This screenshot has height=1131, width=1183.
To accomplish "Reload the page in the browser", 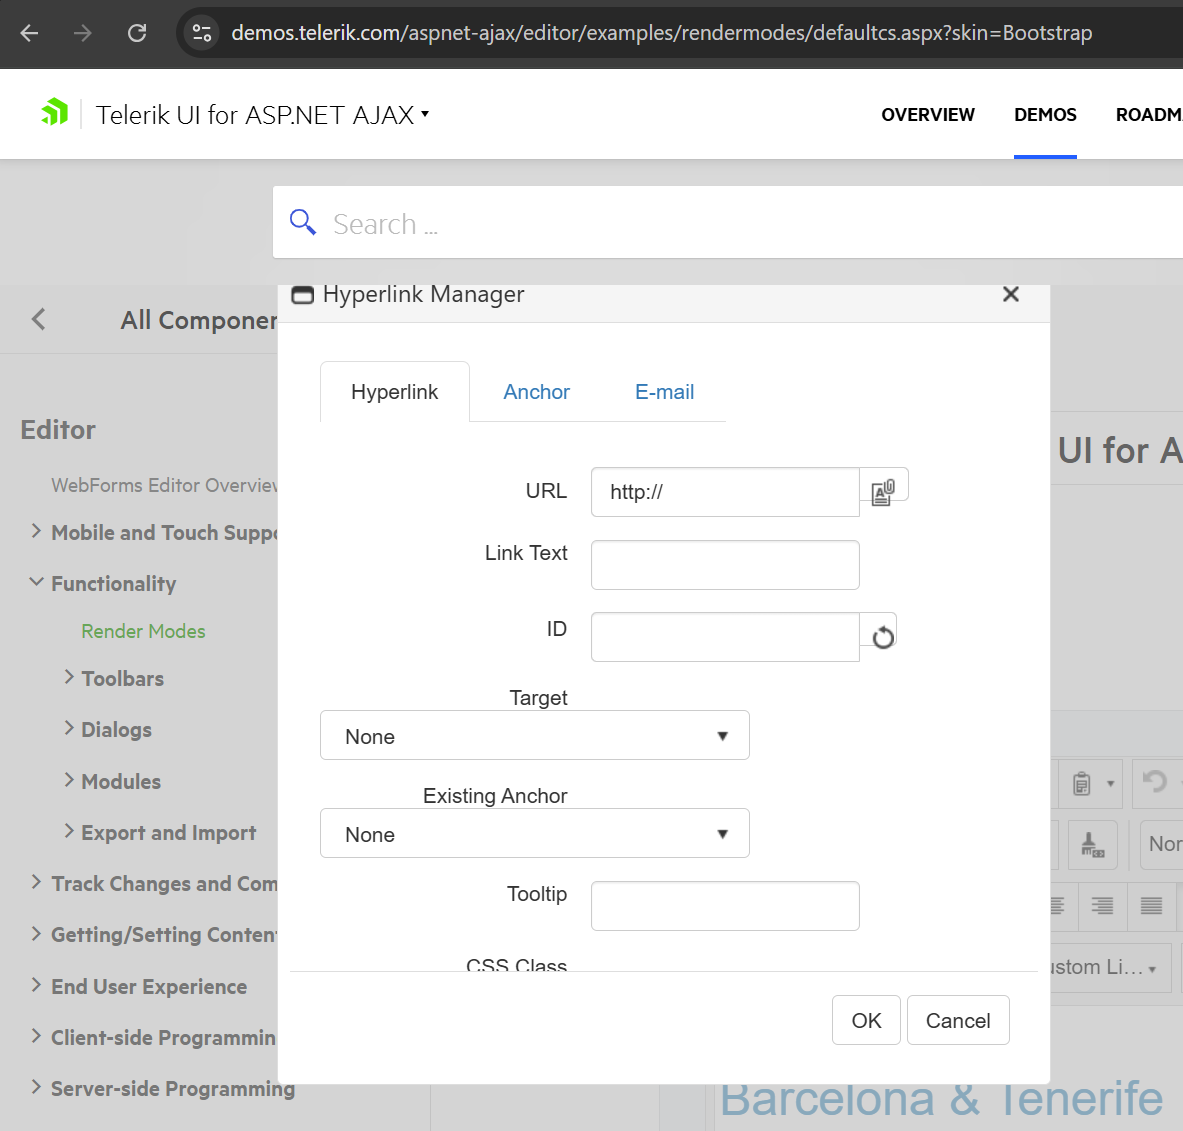I will pyautogui.click(x=137, y=33).
